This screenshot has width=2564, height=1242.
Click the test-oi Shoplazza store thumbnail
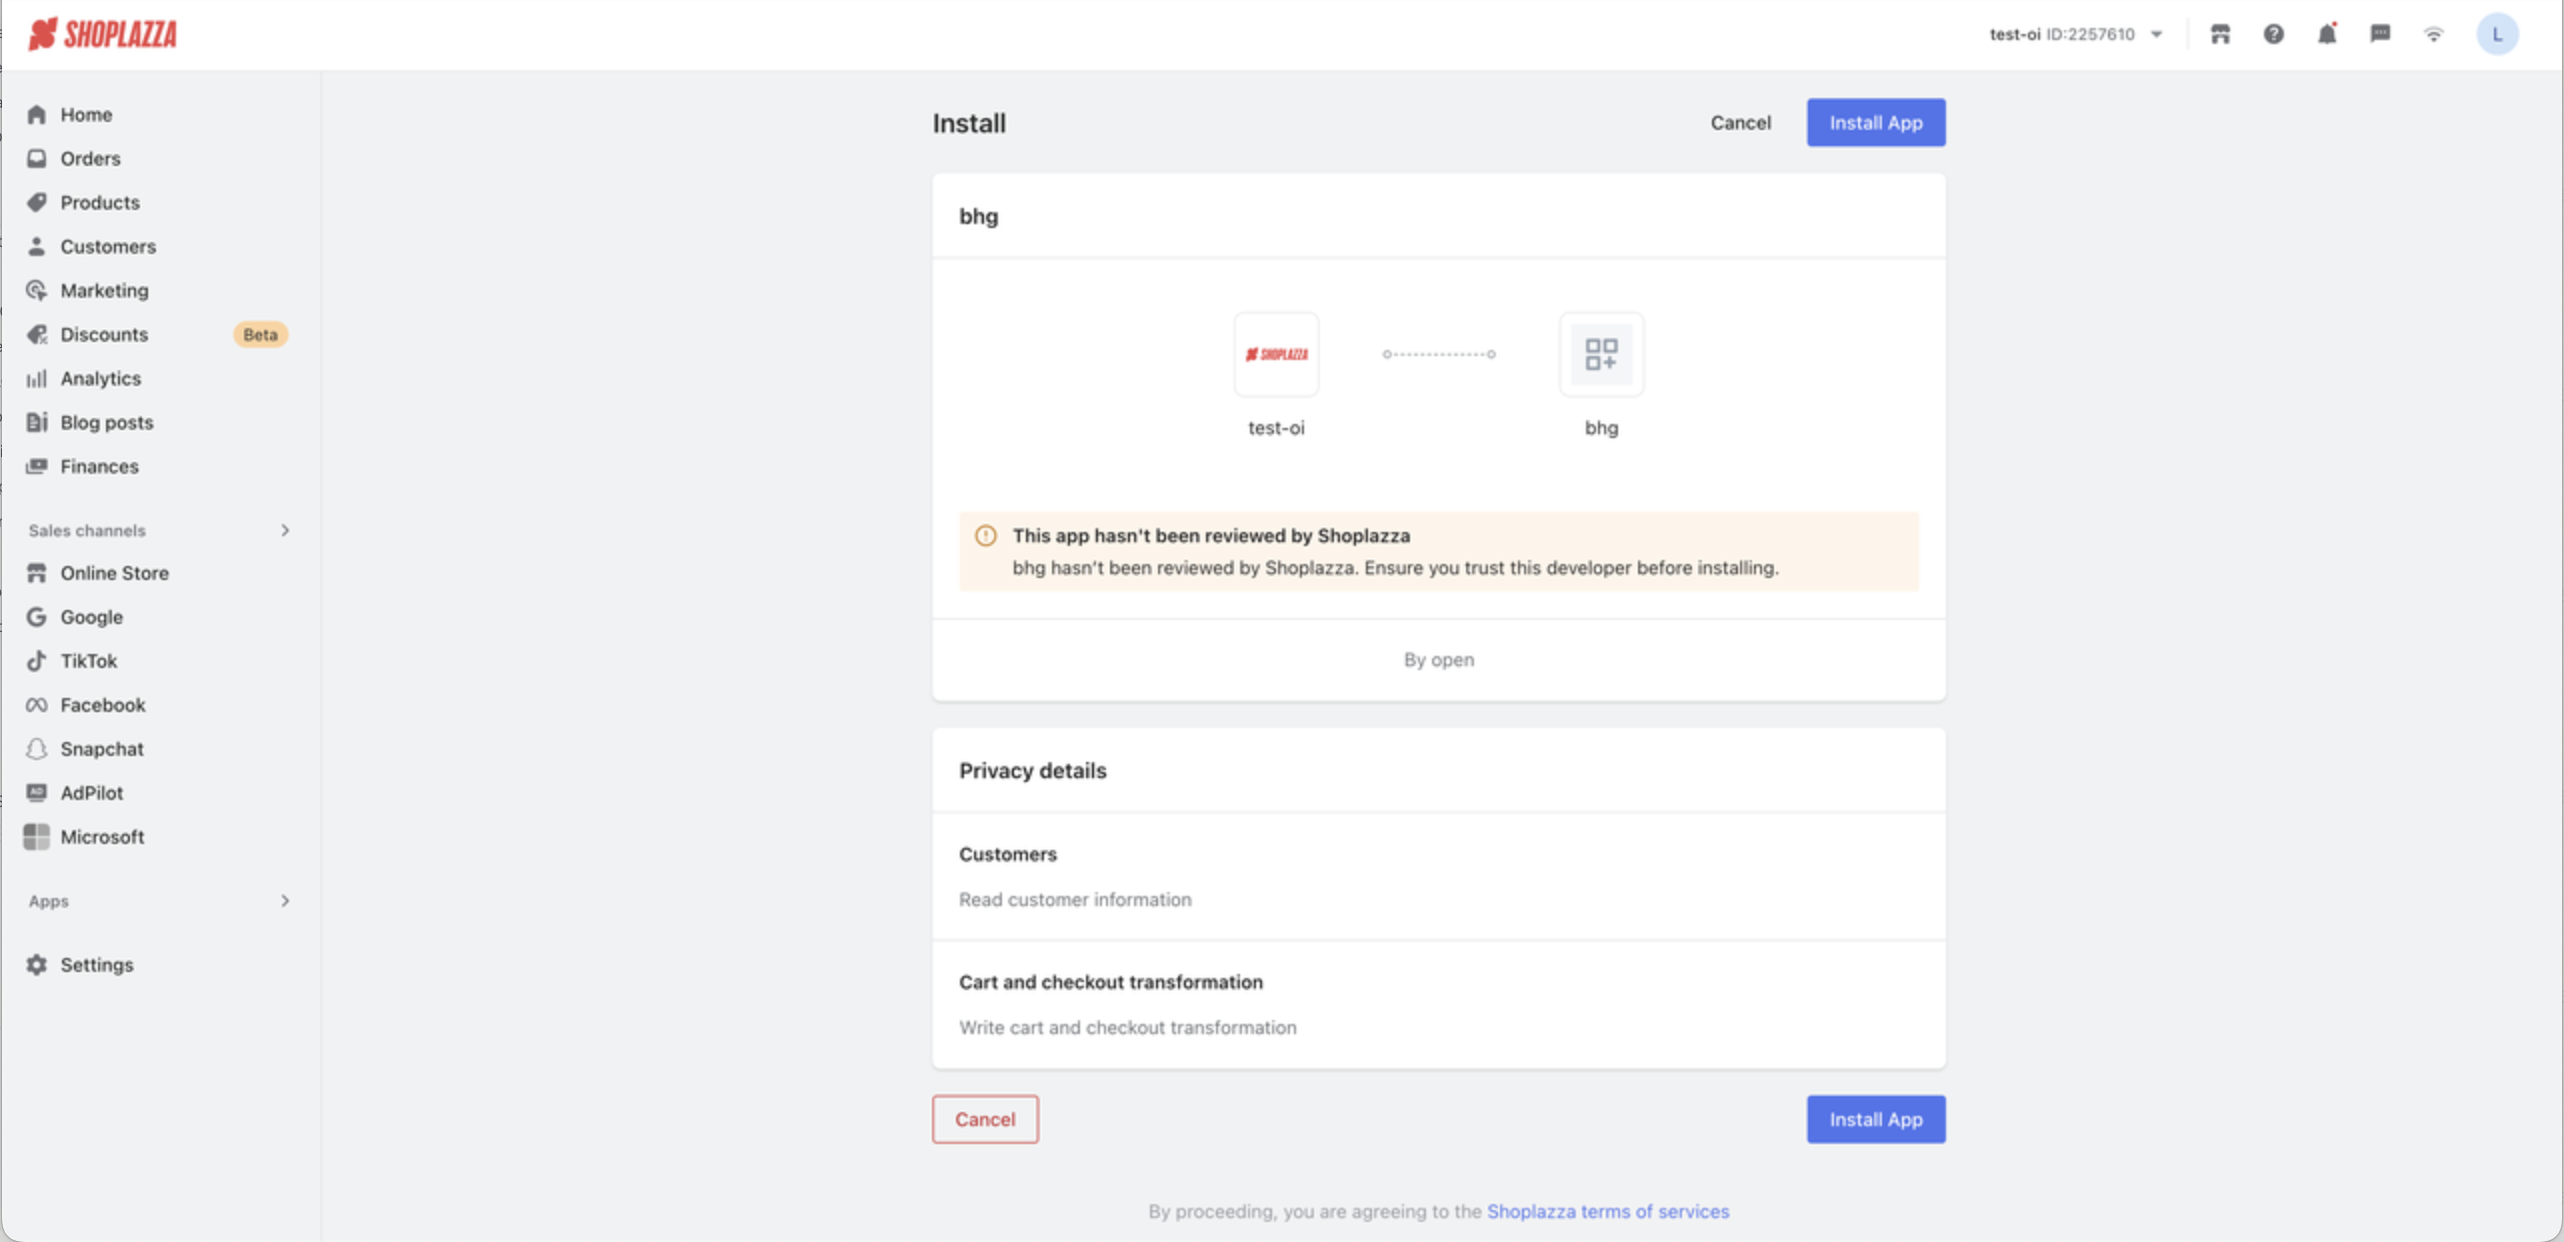[x=1276, y=354]
